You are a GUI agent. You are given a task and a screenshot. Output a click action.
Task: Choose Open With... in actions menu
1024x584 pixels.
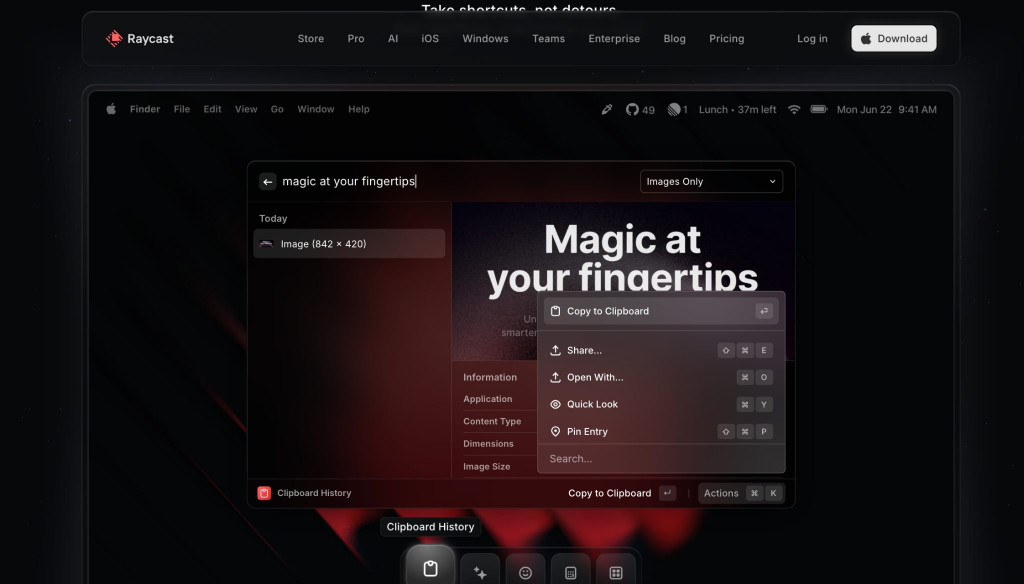[x=661, y=377]
